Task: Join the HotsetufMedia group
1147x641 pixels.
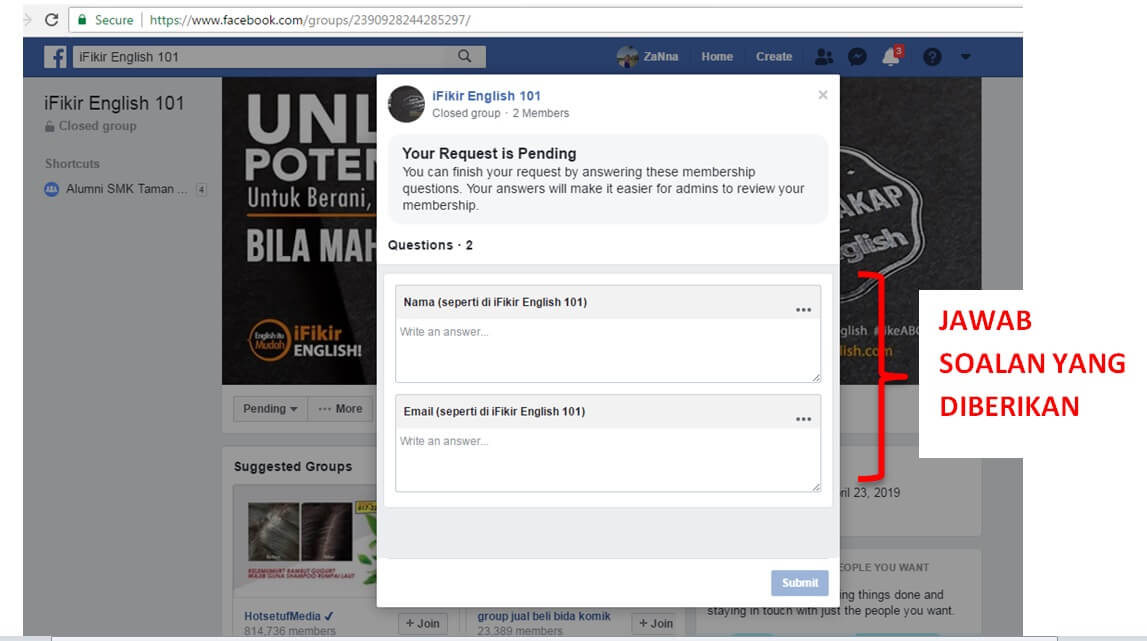Action: (x=423, y=623)
